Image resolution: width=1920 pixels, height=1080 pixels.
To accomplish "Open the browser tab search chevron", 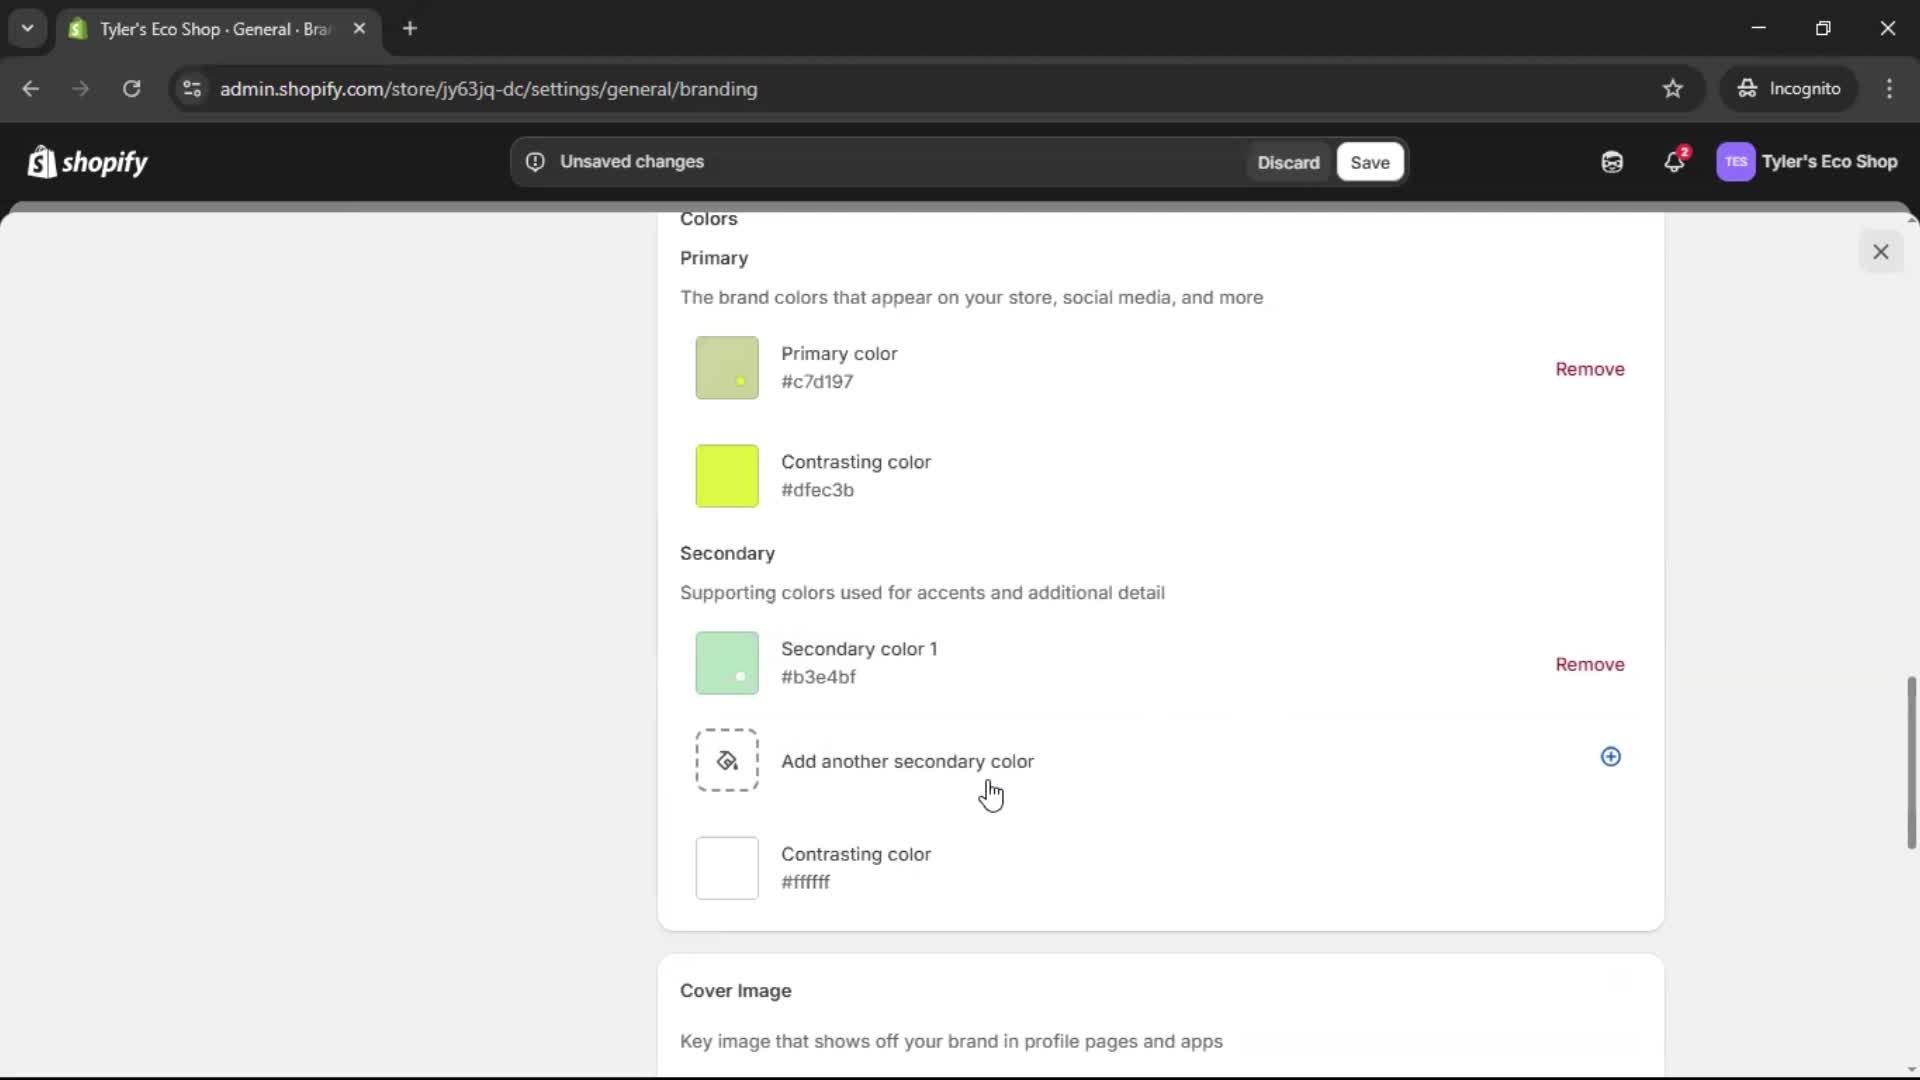I will tap(27, 28).
